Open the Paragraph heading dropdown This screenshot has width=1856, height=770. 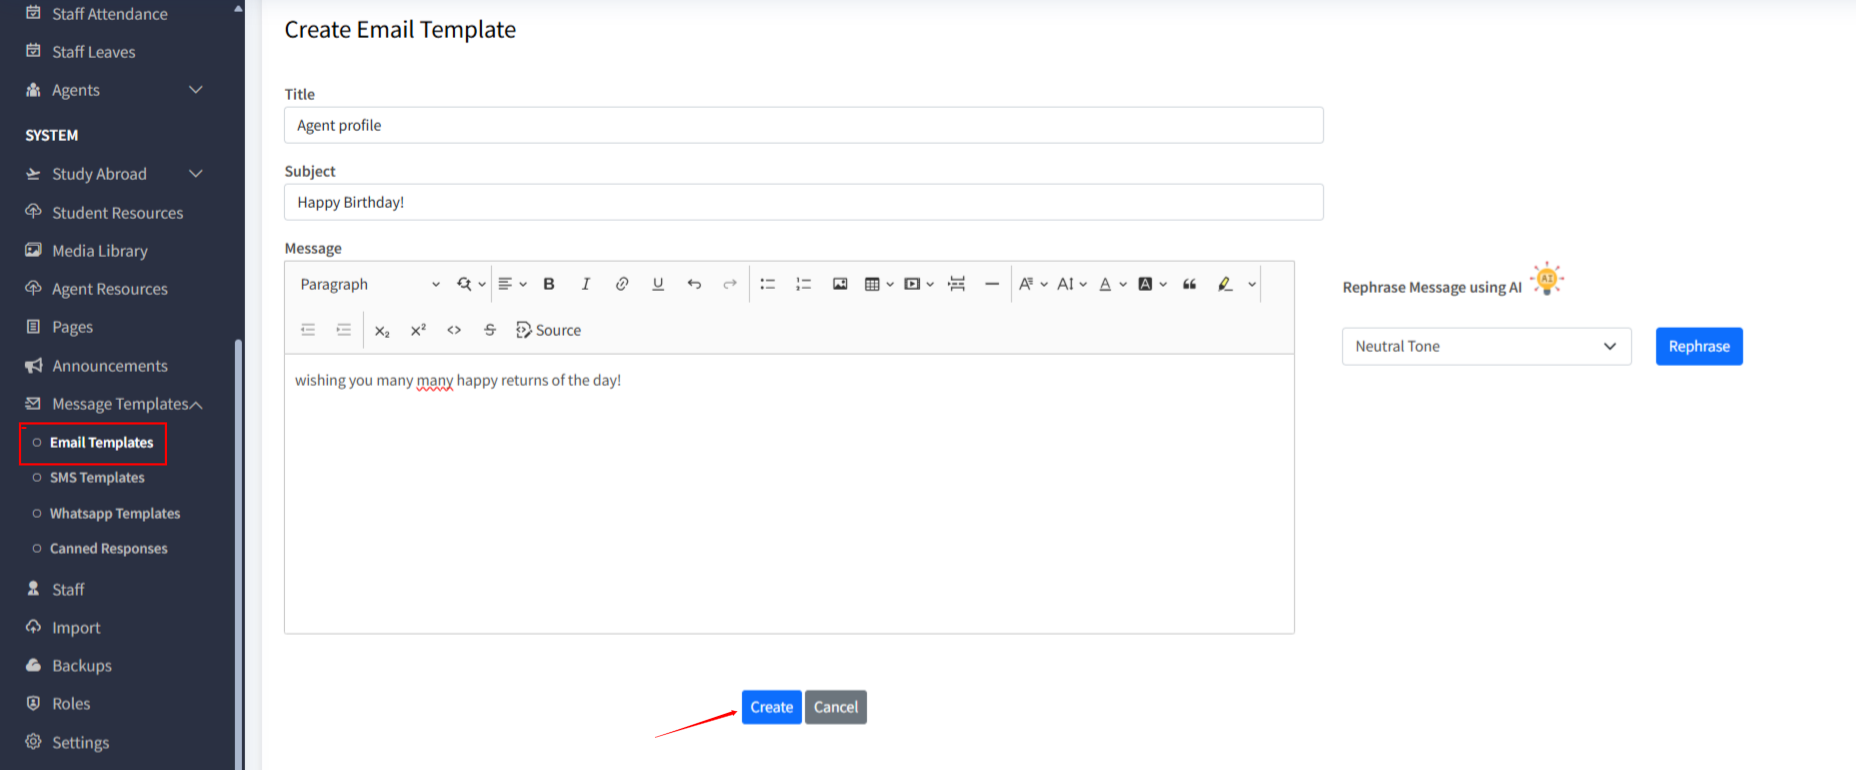[369, 284]
